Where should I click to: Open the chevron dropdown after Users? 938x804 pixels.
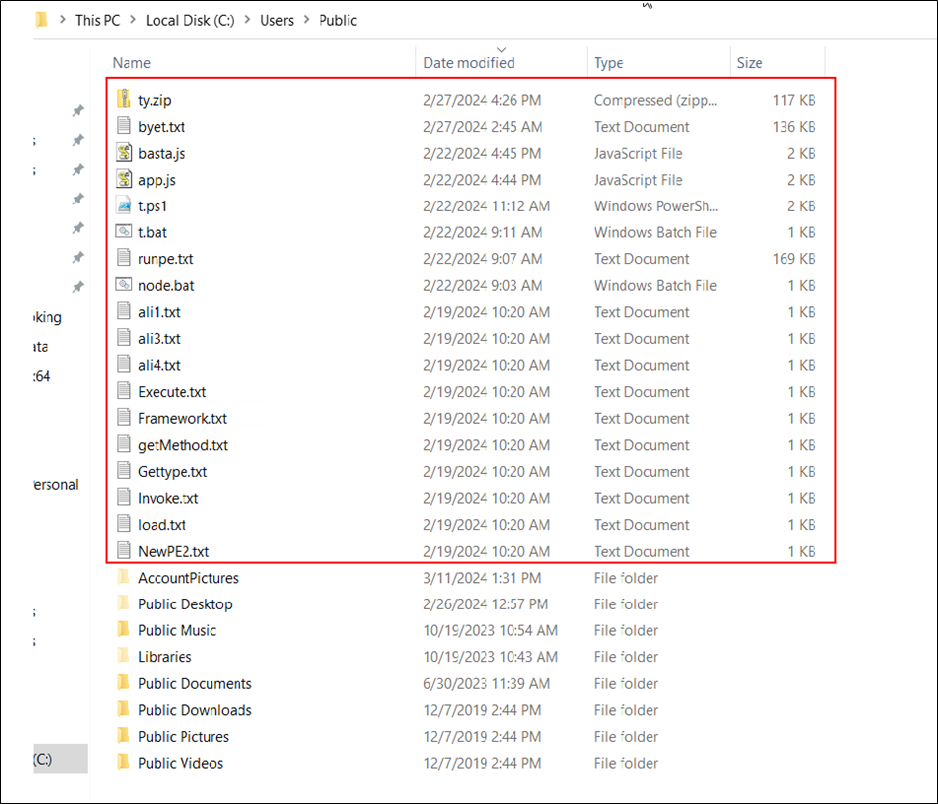tap(306, 20)
